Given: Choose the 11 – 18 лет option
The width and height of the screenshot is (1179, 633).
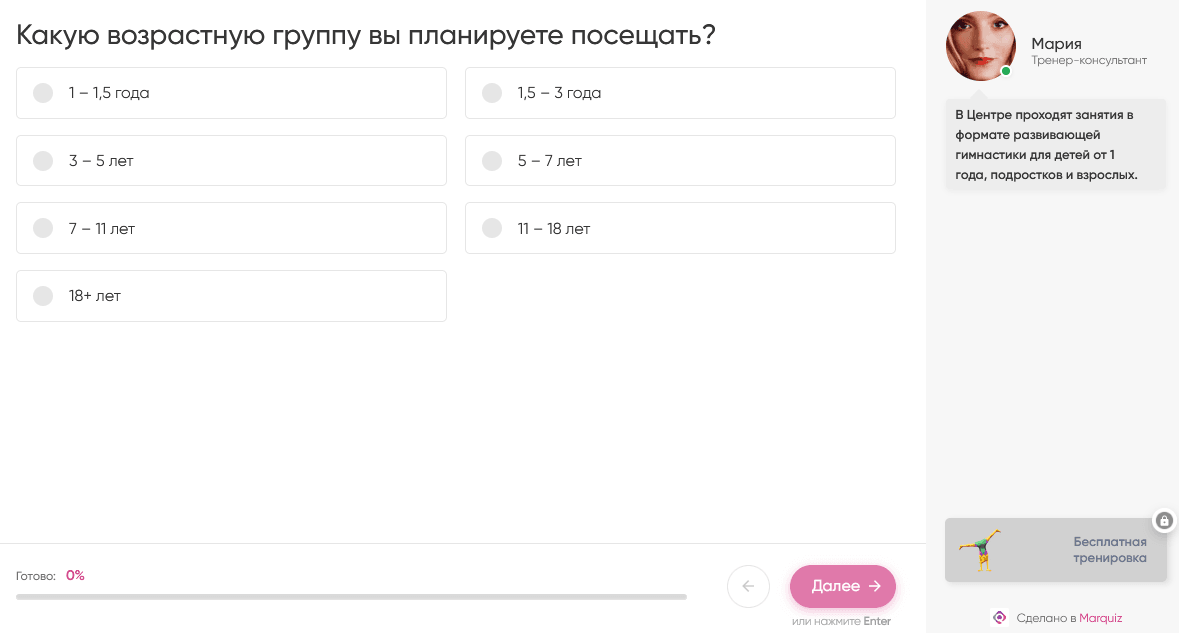Looking at the screenshot, I should pyautogui.click(x=492, y=229).
